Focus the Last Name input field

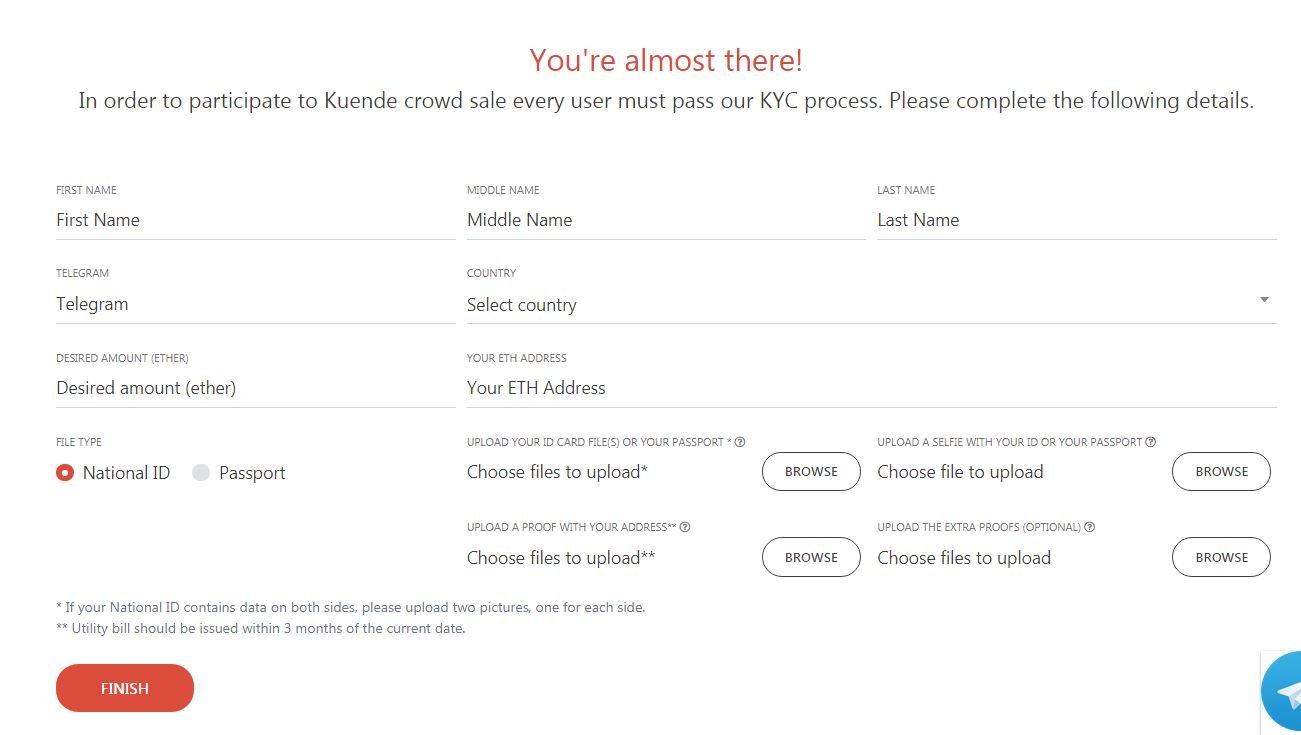[1077, 220]
